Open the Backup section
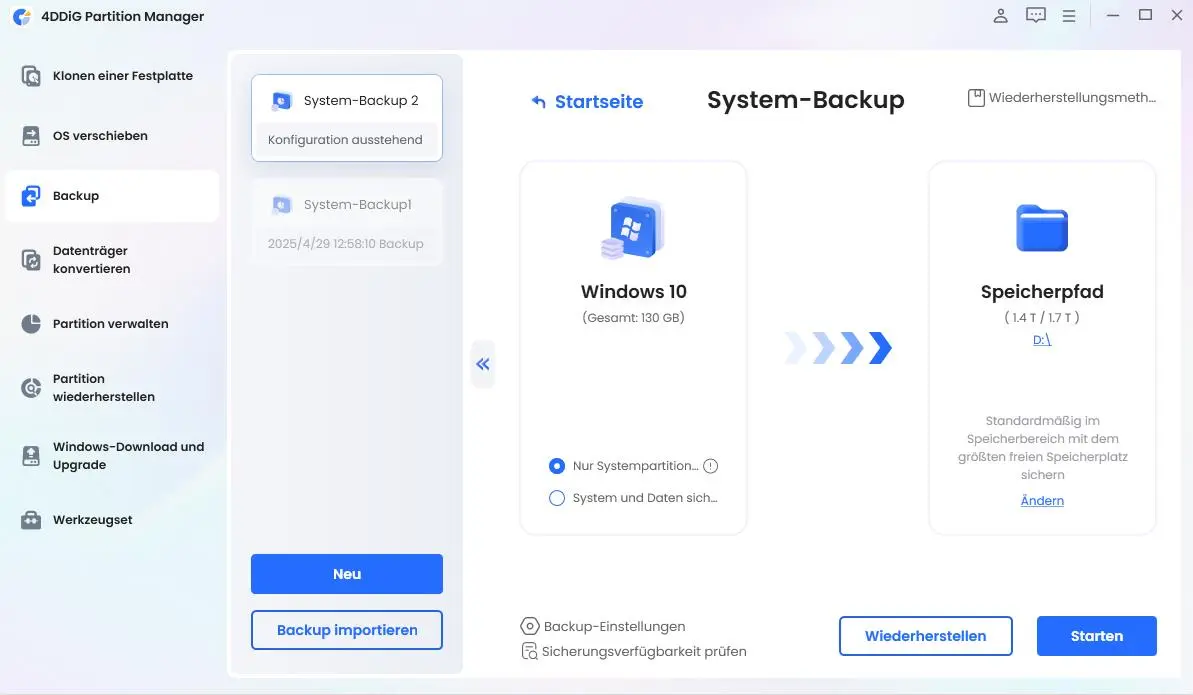 pos(113,196)
